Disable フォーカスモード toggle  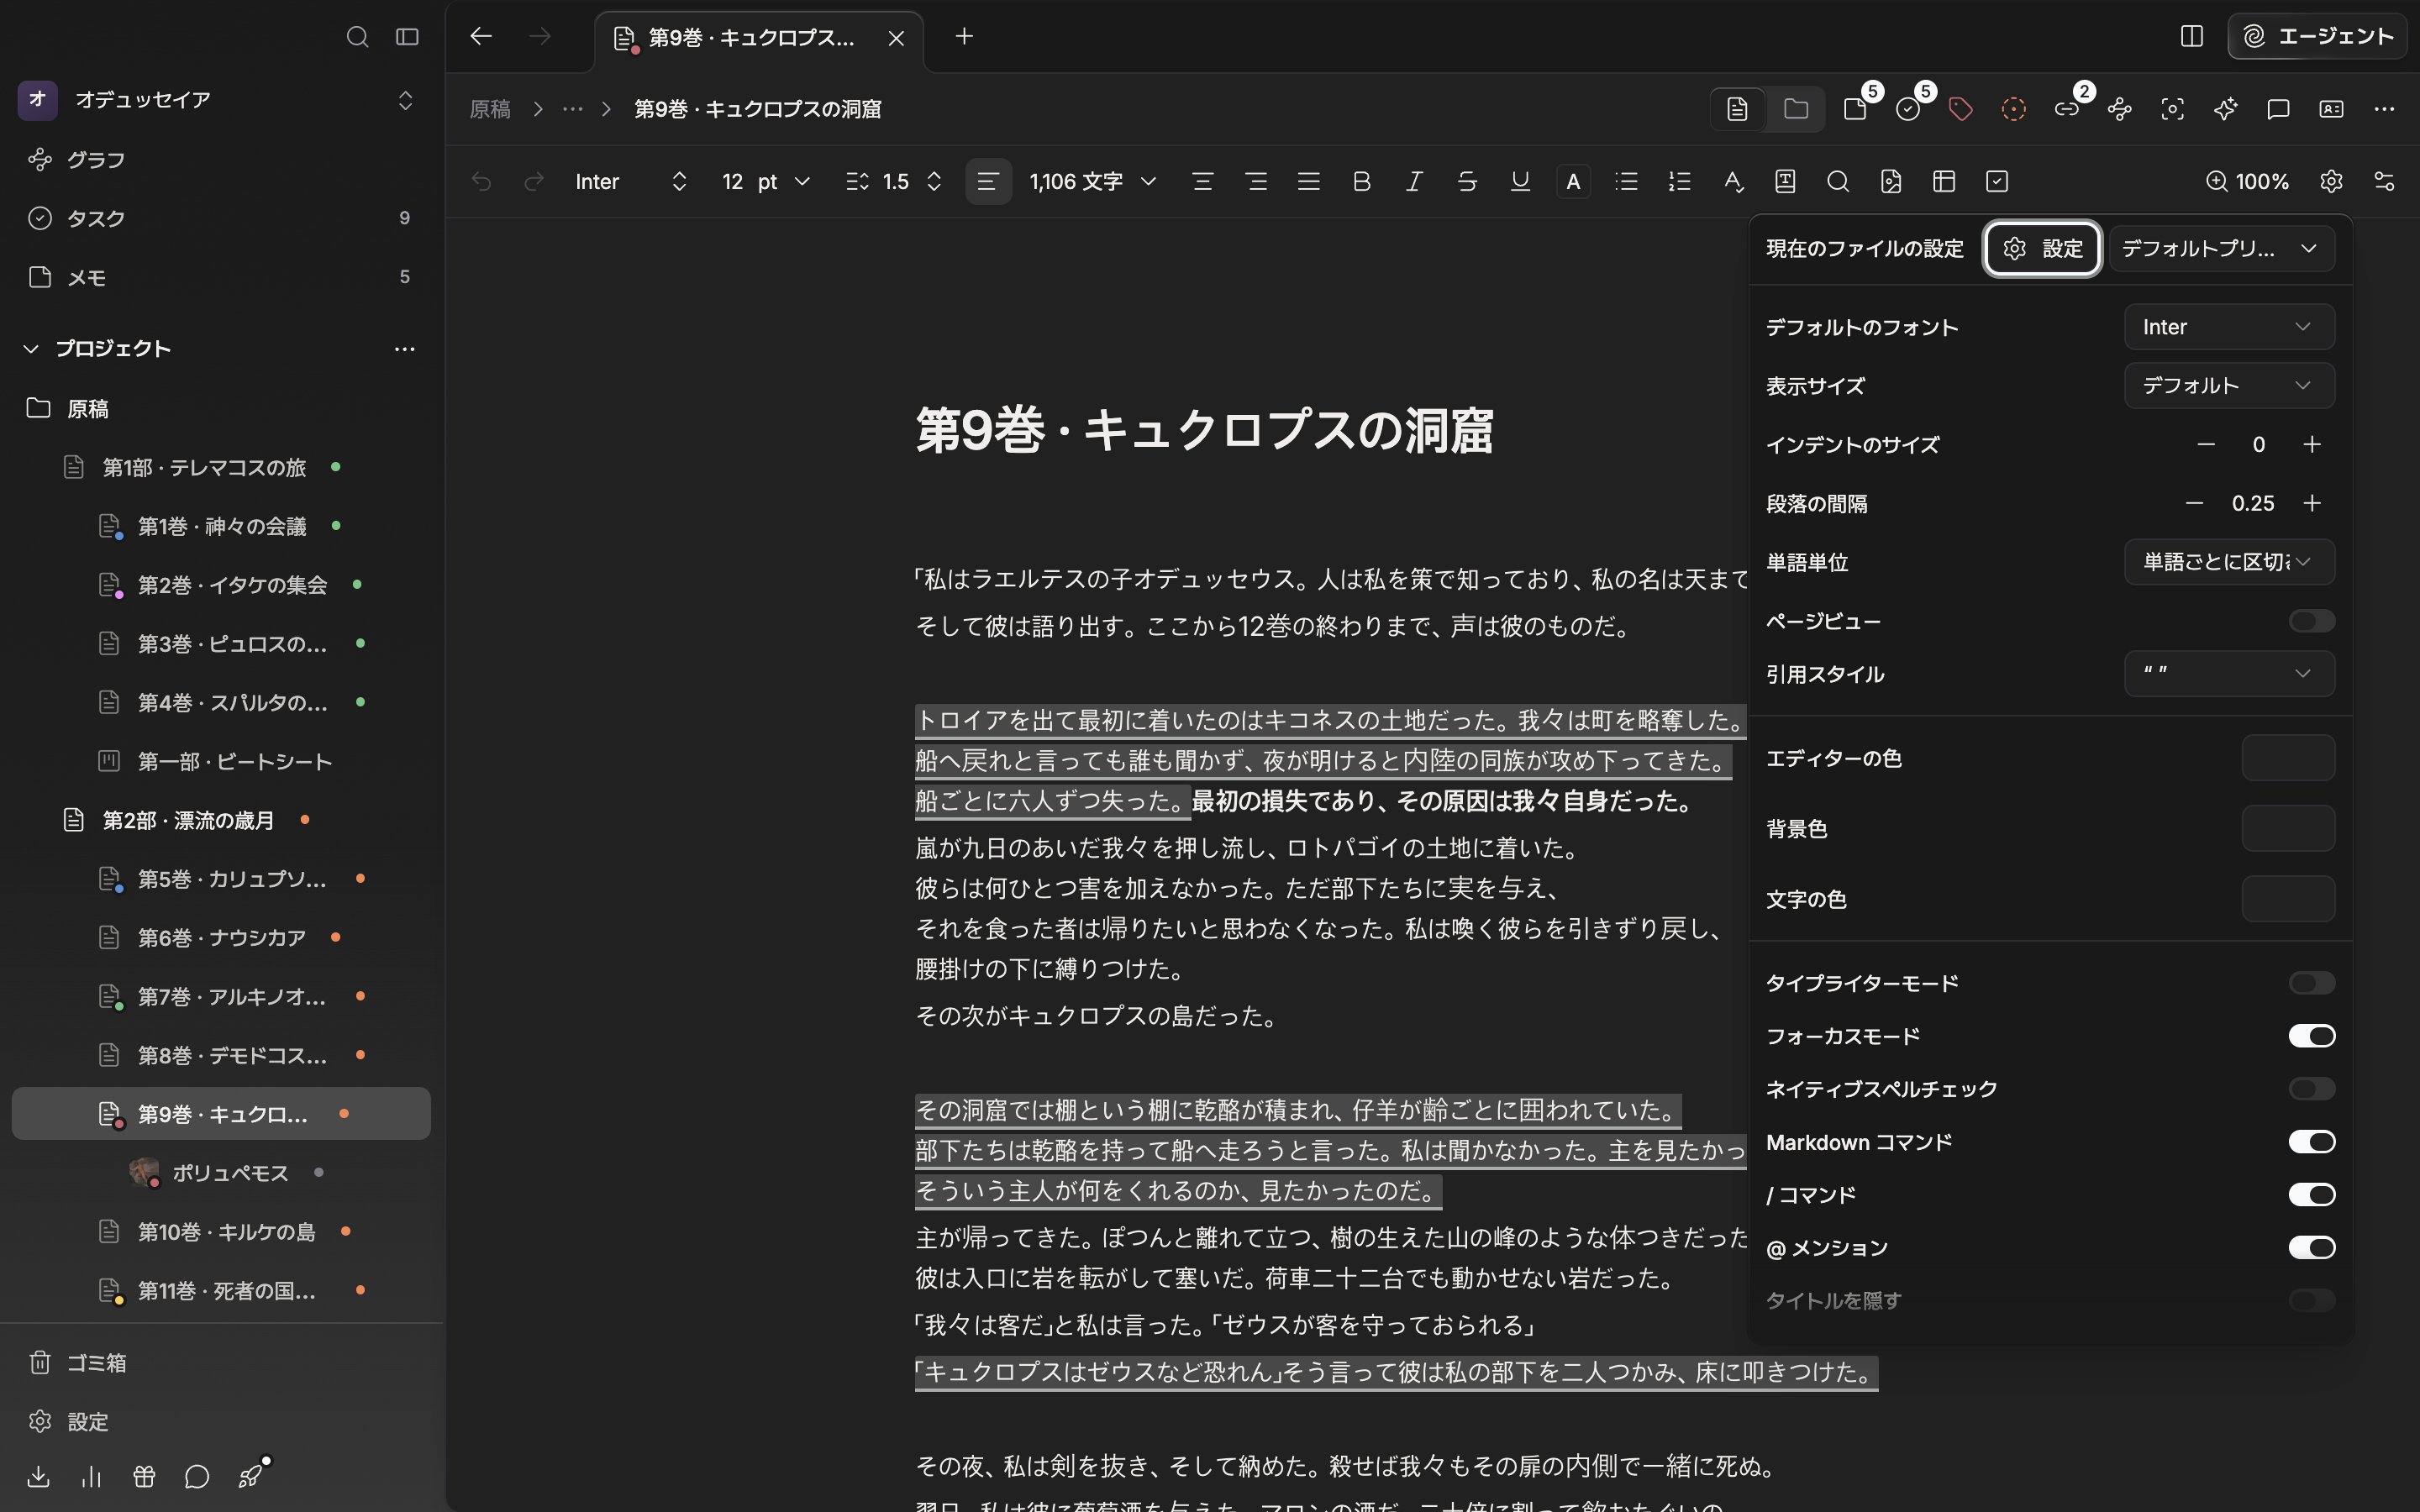coord(2311,1036)
